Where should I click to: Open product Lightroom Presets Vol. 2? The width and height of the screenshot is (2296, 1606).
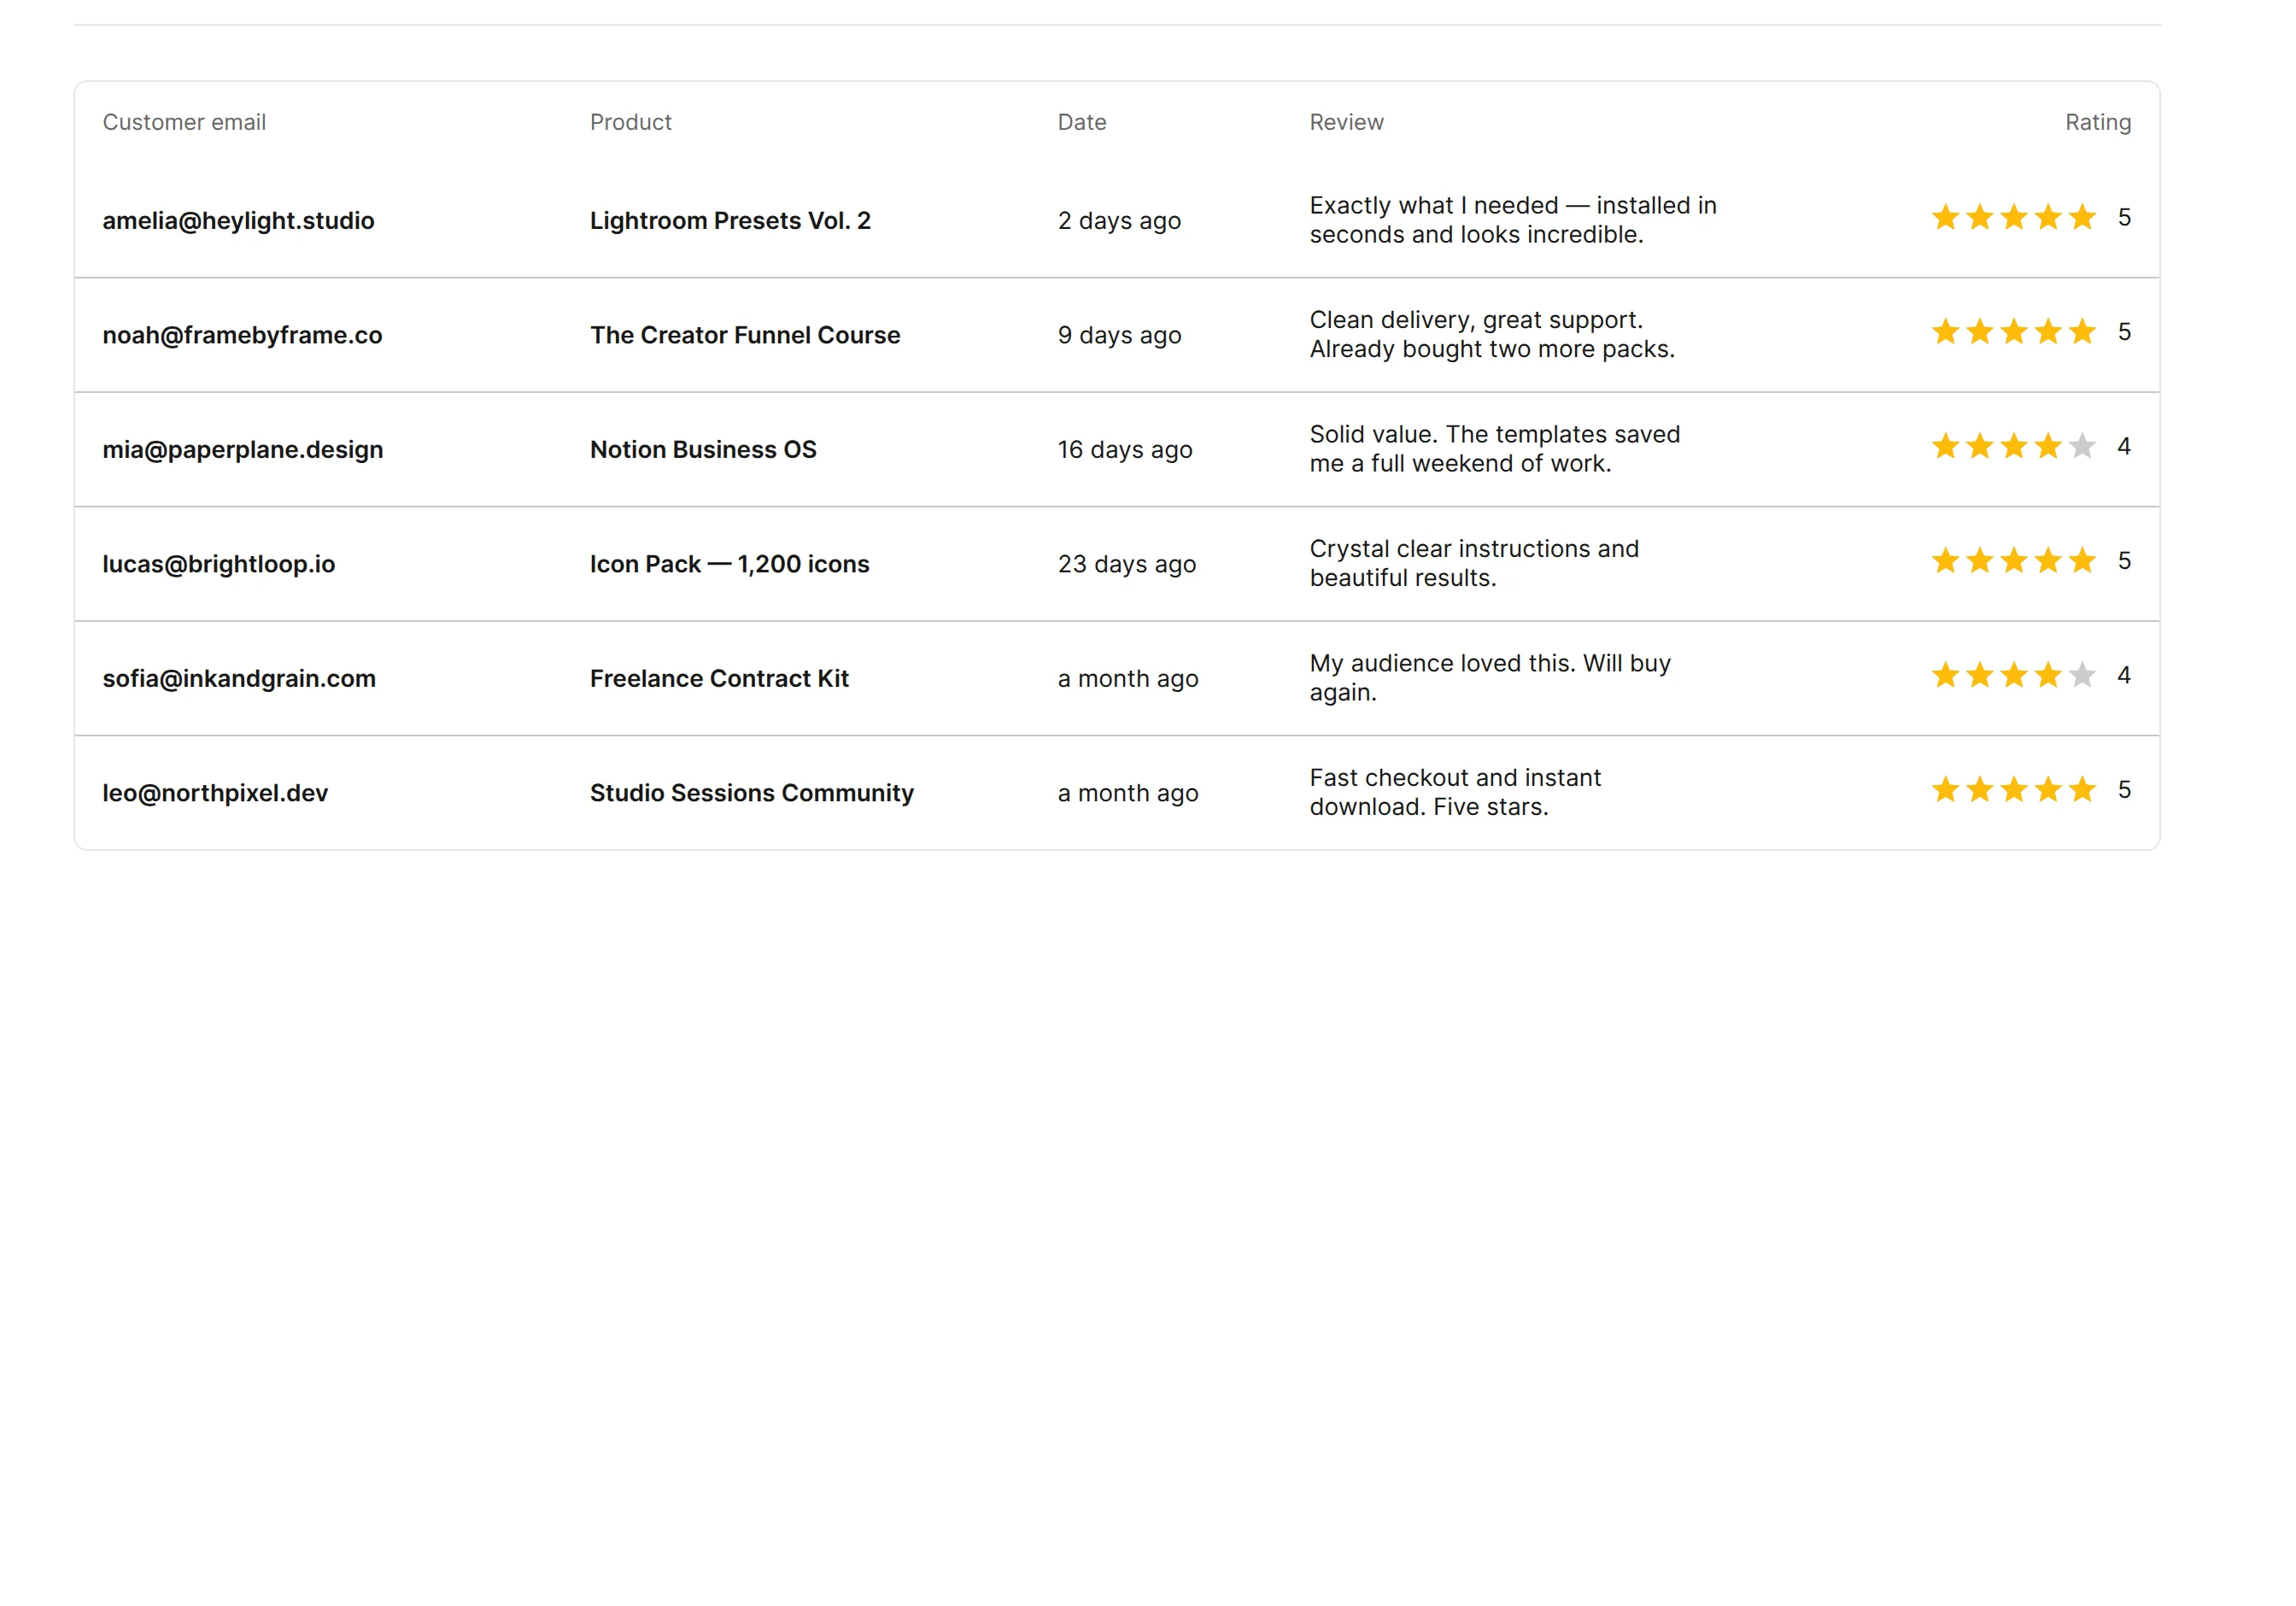click(x=730, y=221)
